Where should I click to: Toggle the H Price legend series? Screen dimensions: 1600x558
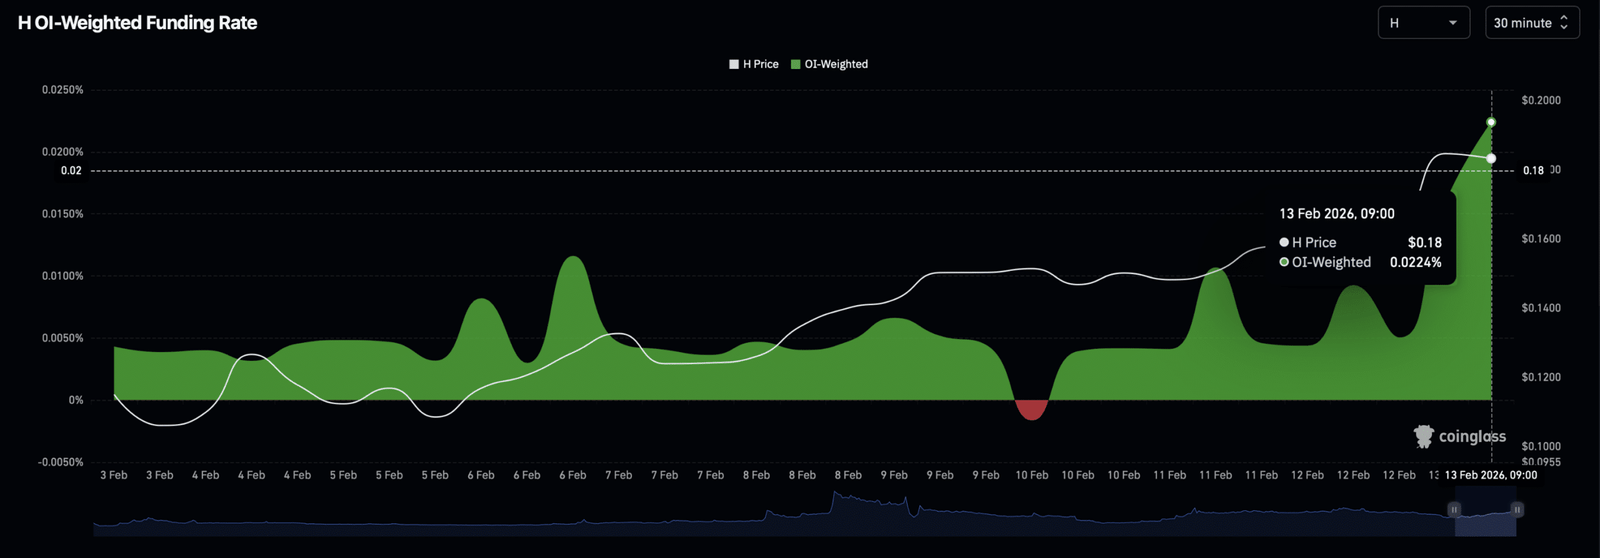pos(754,64)
